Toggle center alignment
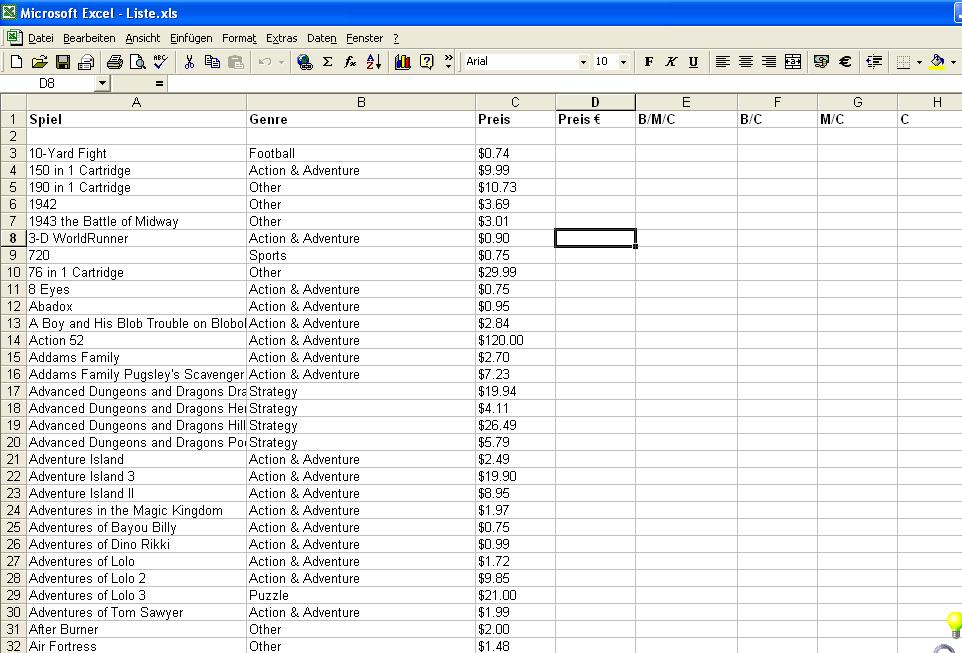The image size is (962, 653). pyautogui.click(x=745, y=62)
